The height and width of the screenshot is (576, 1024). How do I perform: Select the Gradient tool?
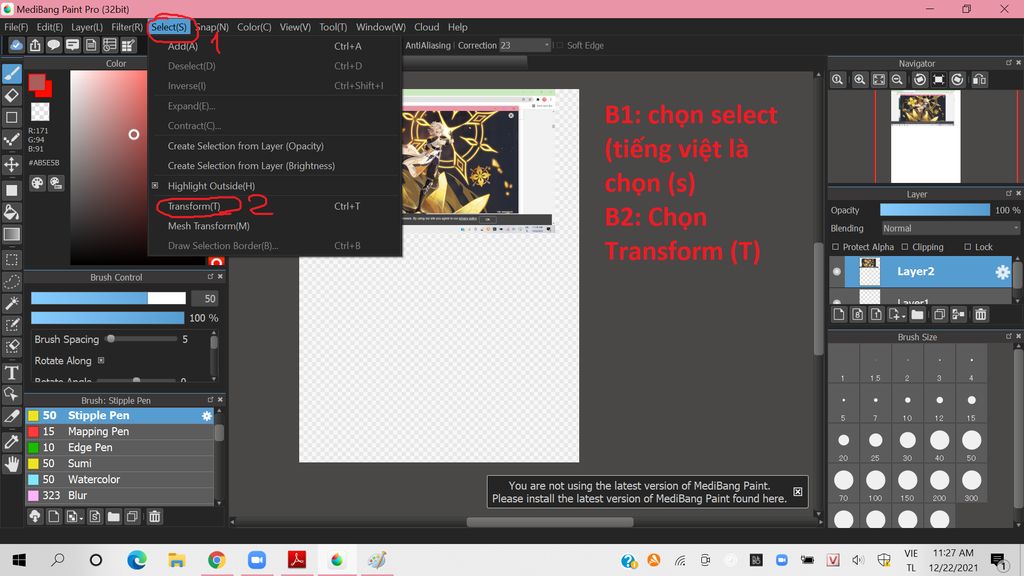click(x=12, y=234)
